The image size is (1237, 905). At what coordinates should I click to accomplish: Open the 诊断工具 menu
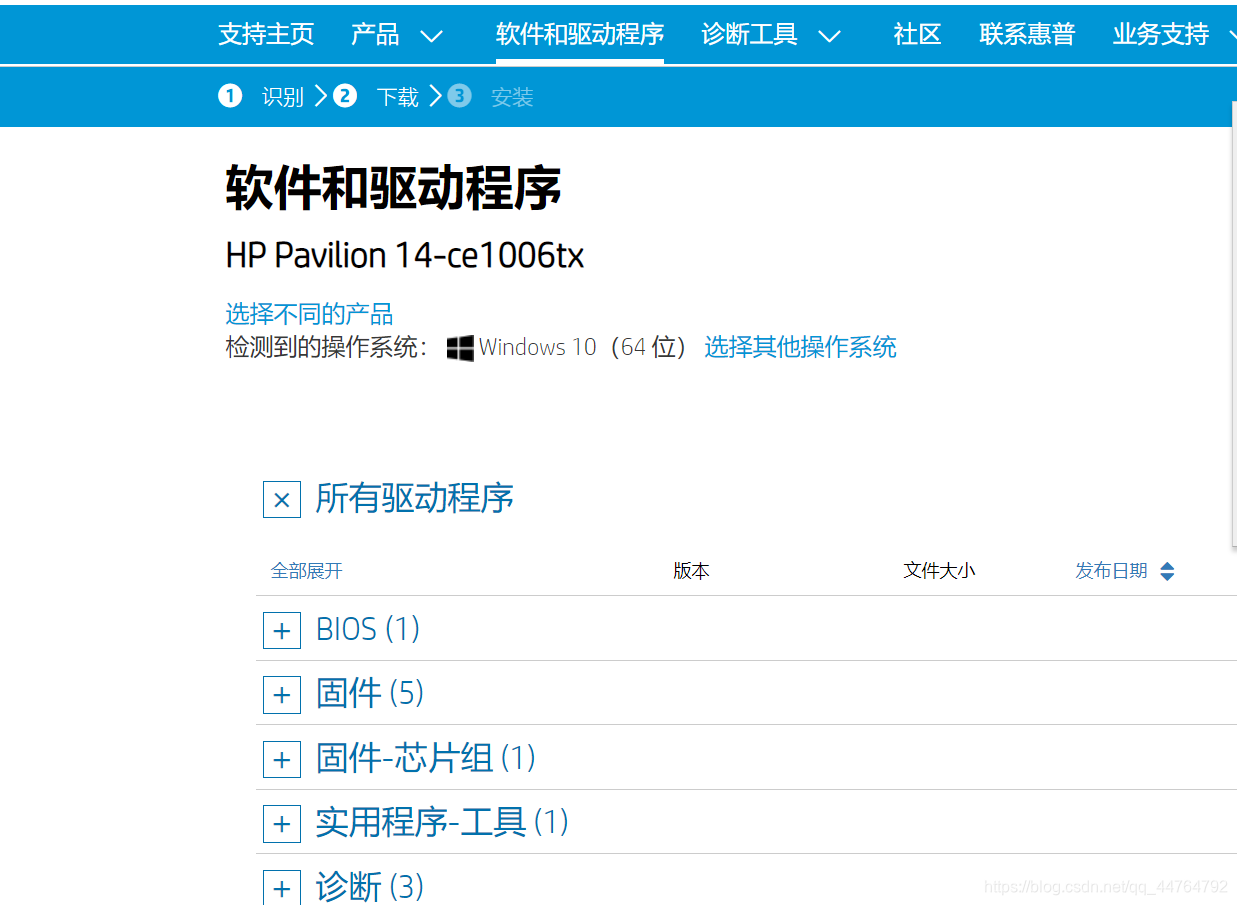(x=749, y=35)
